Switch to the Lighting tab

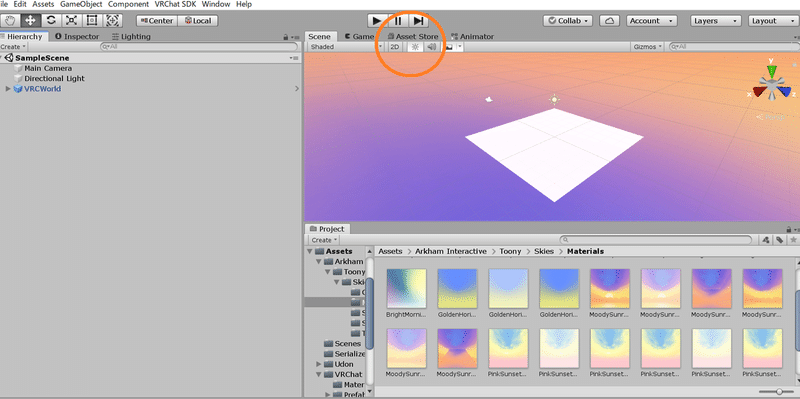pos(131,37)
